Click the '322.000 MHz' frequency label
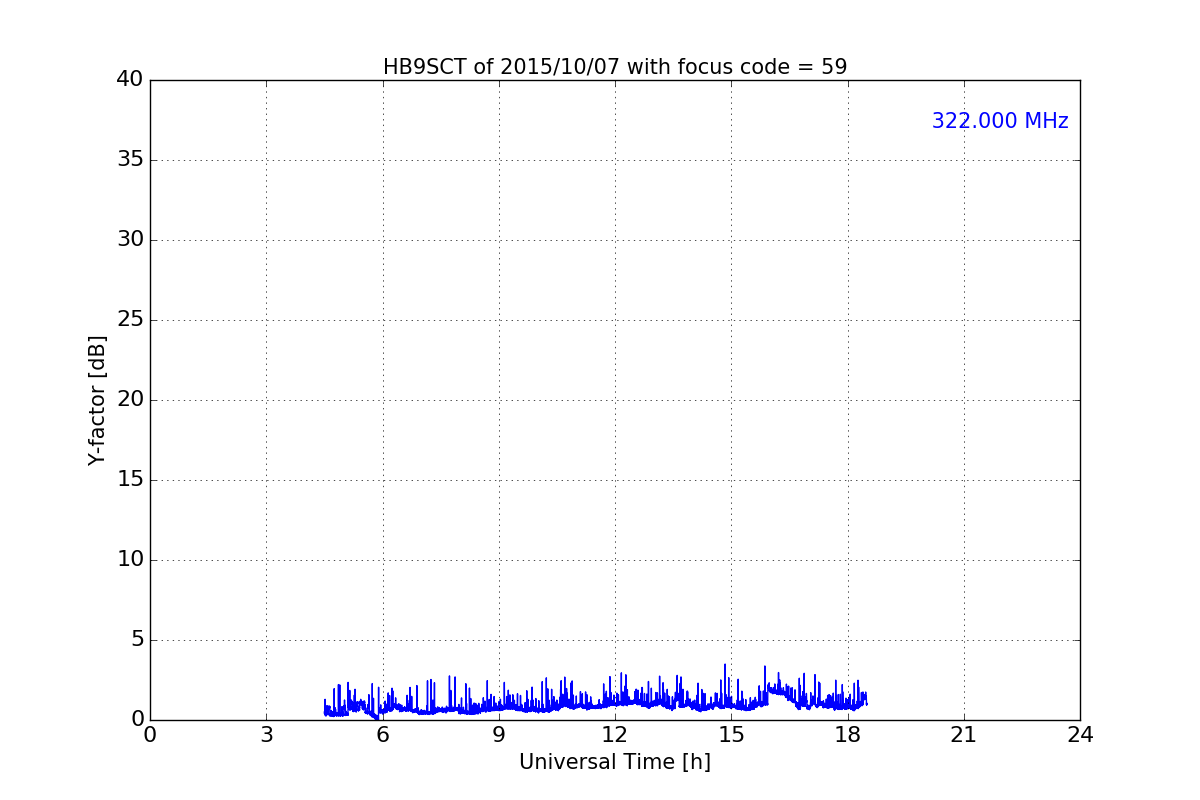The width and height of the screenshot is (1200, 800). tap(1000, 121)
